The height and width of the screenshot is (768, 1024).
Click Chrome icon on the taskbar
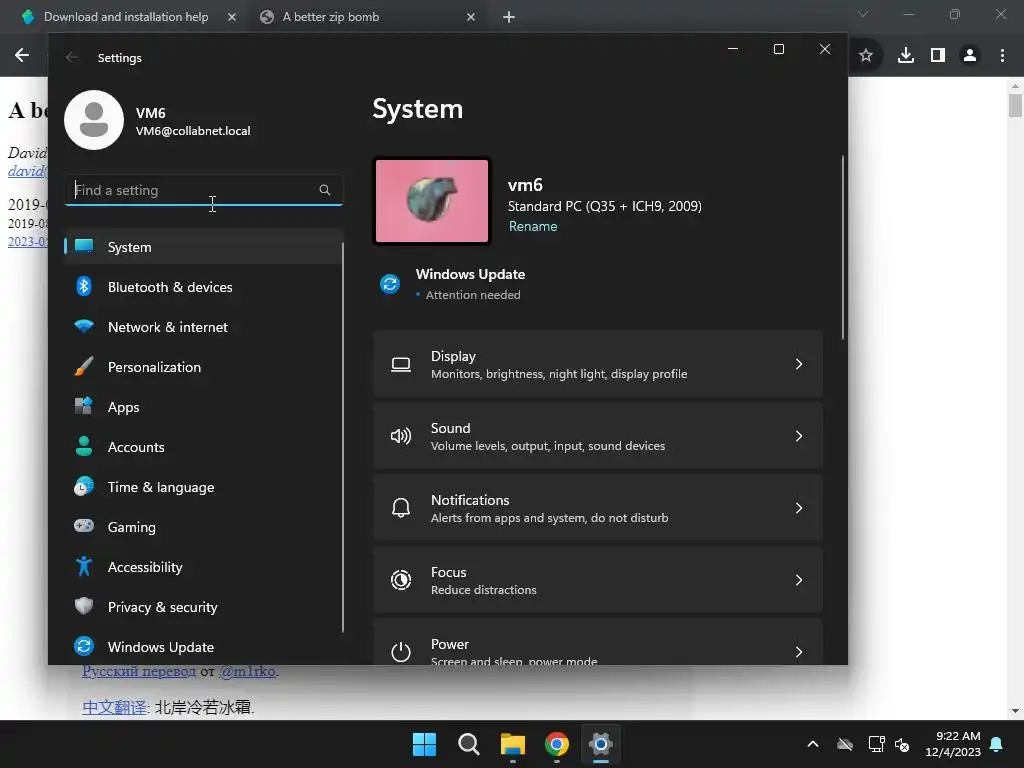557,744
